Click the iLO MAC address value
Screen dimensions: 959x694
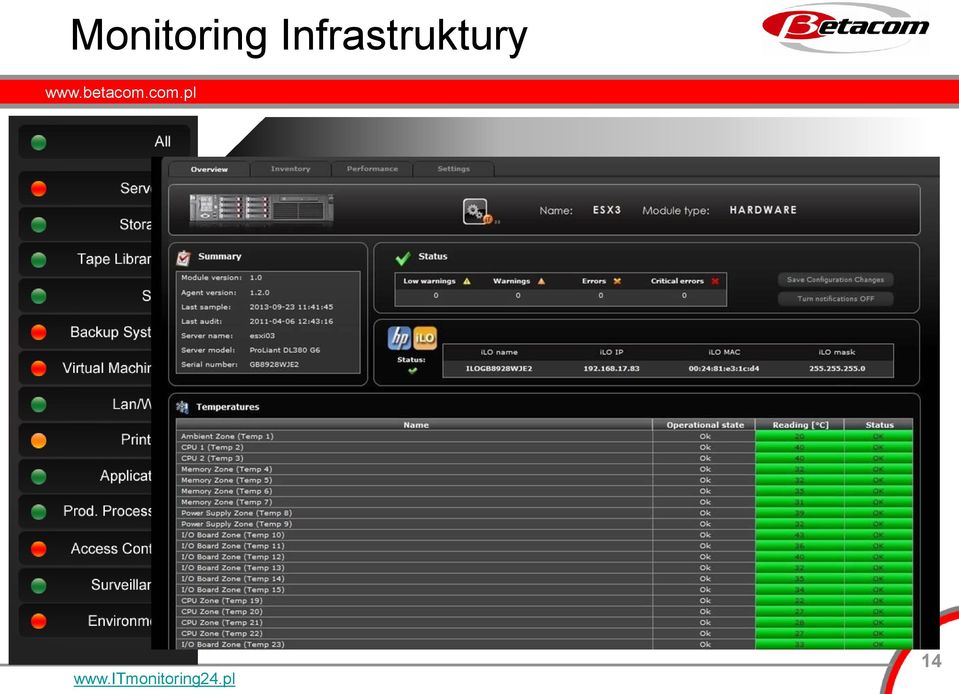[x=724, y=369]
